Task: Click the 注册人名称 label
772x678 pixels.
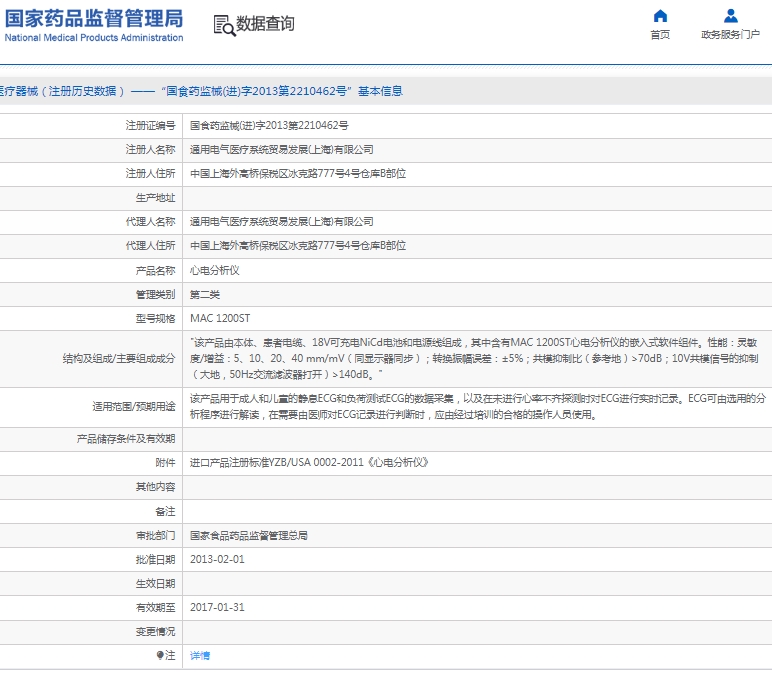Action: click(x=150, y=150)
